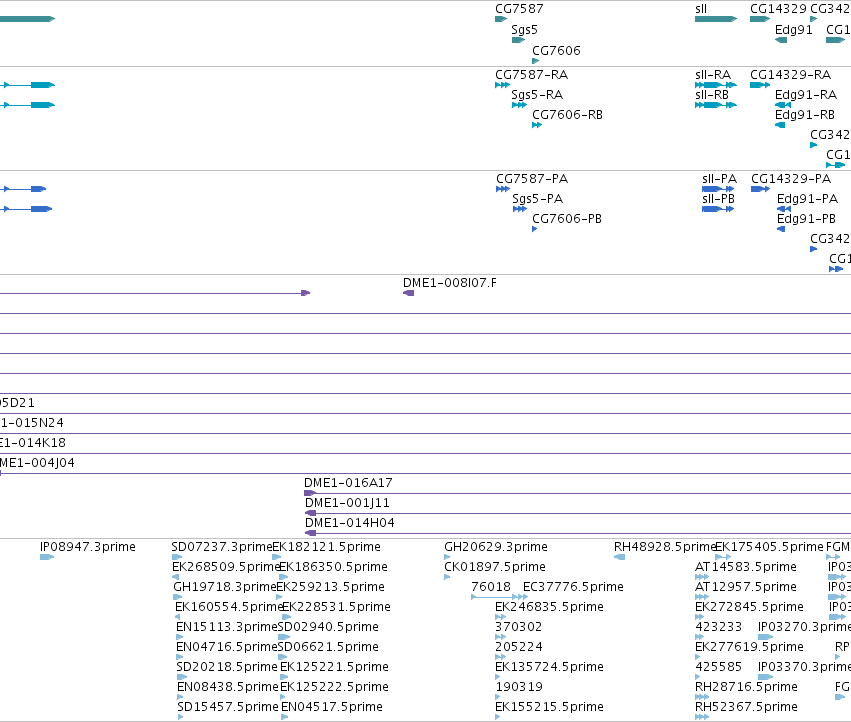851x722 pixels.
Task: Open EST EC37776.5prime label
Action: coord(573,587)
